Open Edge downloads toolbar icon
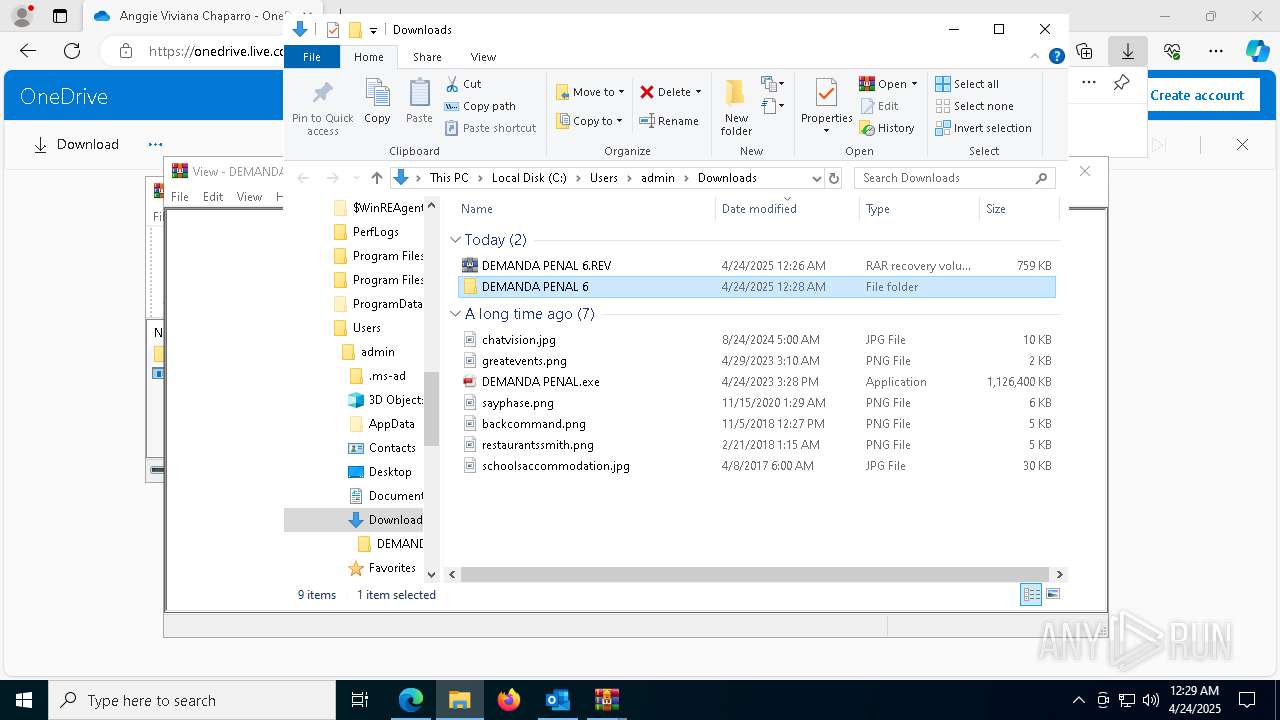The height and width of the screenshot is (720, 1280). [x=1128, y=51]
